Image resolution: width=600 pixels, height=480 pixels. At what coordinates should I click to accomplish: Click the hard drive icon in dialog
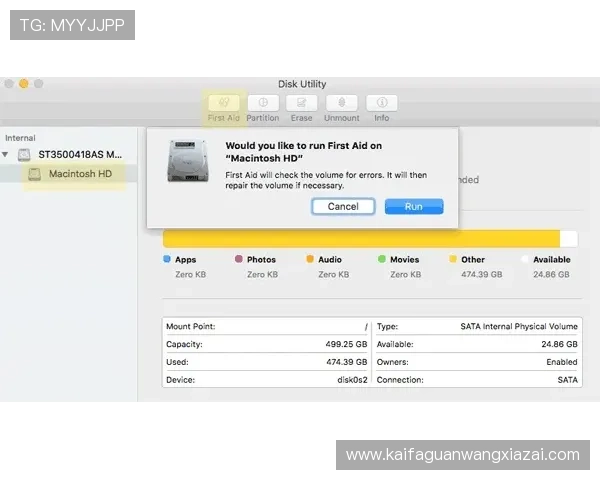(188, 161)
